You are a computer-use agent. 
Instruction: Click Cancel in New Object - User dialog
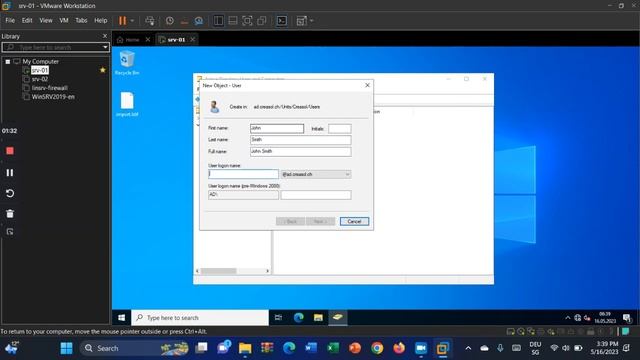[354, 221]
